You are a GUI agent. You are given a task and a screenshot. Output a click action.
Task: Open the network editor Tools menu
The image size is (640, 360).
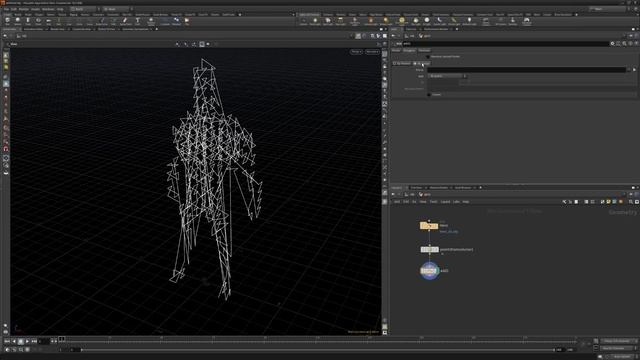(433, 202)
